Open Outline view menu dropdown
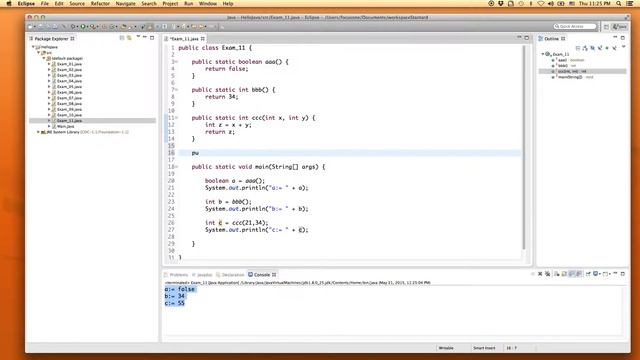The width and height of the screenshot is (640, 360). 623,47
